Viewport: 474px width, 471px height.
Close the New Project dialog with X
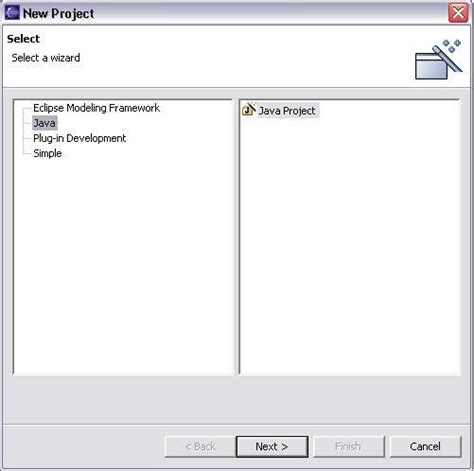pyautogui.click(x=458, y=13)
